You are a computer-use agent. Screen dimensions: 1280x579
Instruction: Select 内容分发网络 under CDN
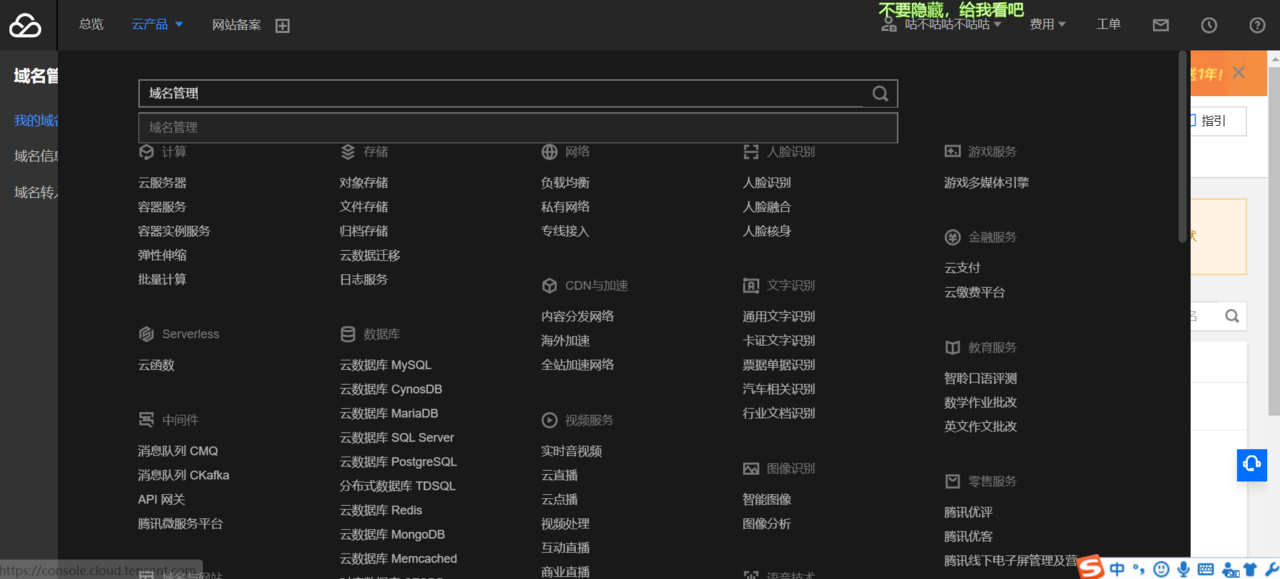coord(578,316)
